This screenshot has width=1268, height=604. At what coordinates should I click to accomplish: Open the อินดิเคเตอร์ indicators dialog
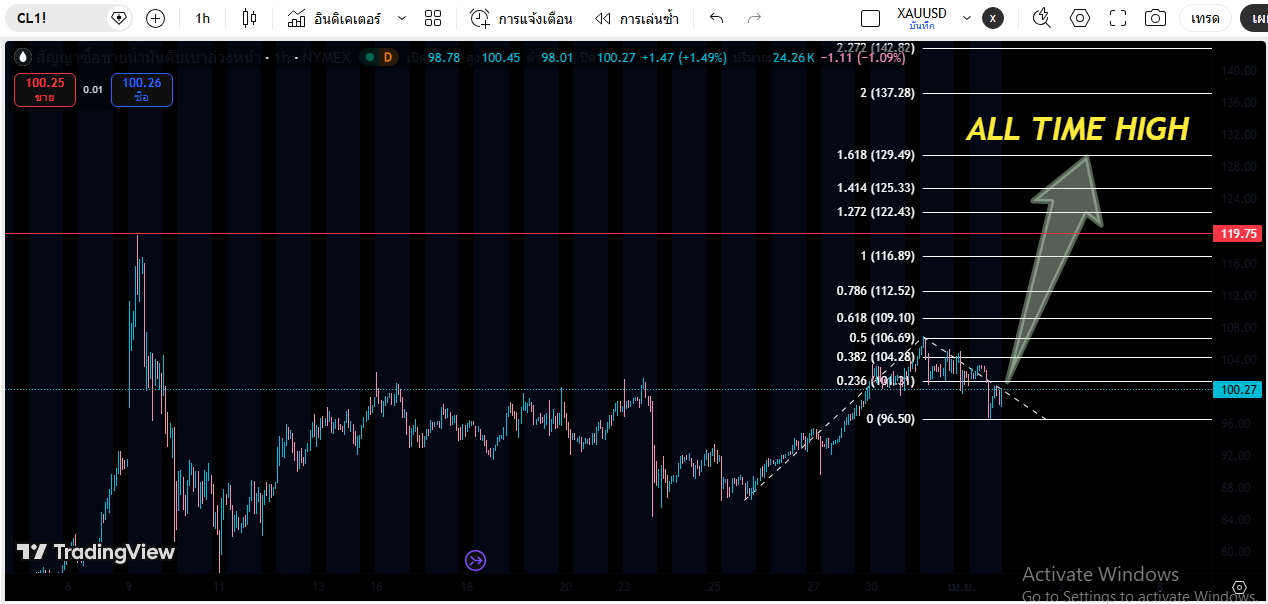tap(334, 18)
